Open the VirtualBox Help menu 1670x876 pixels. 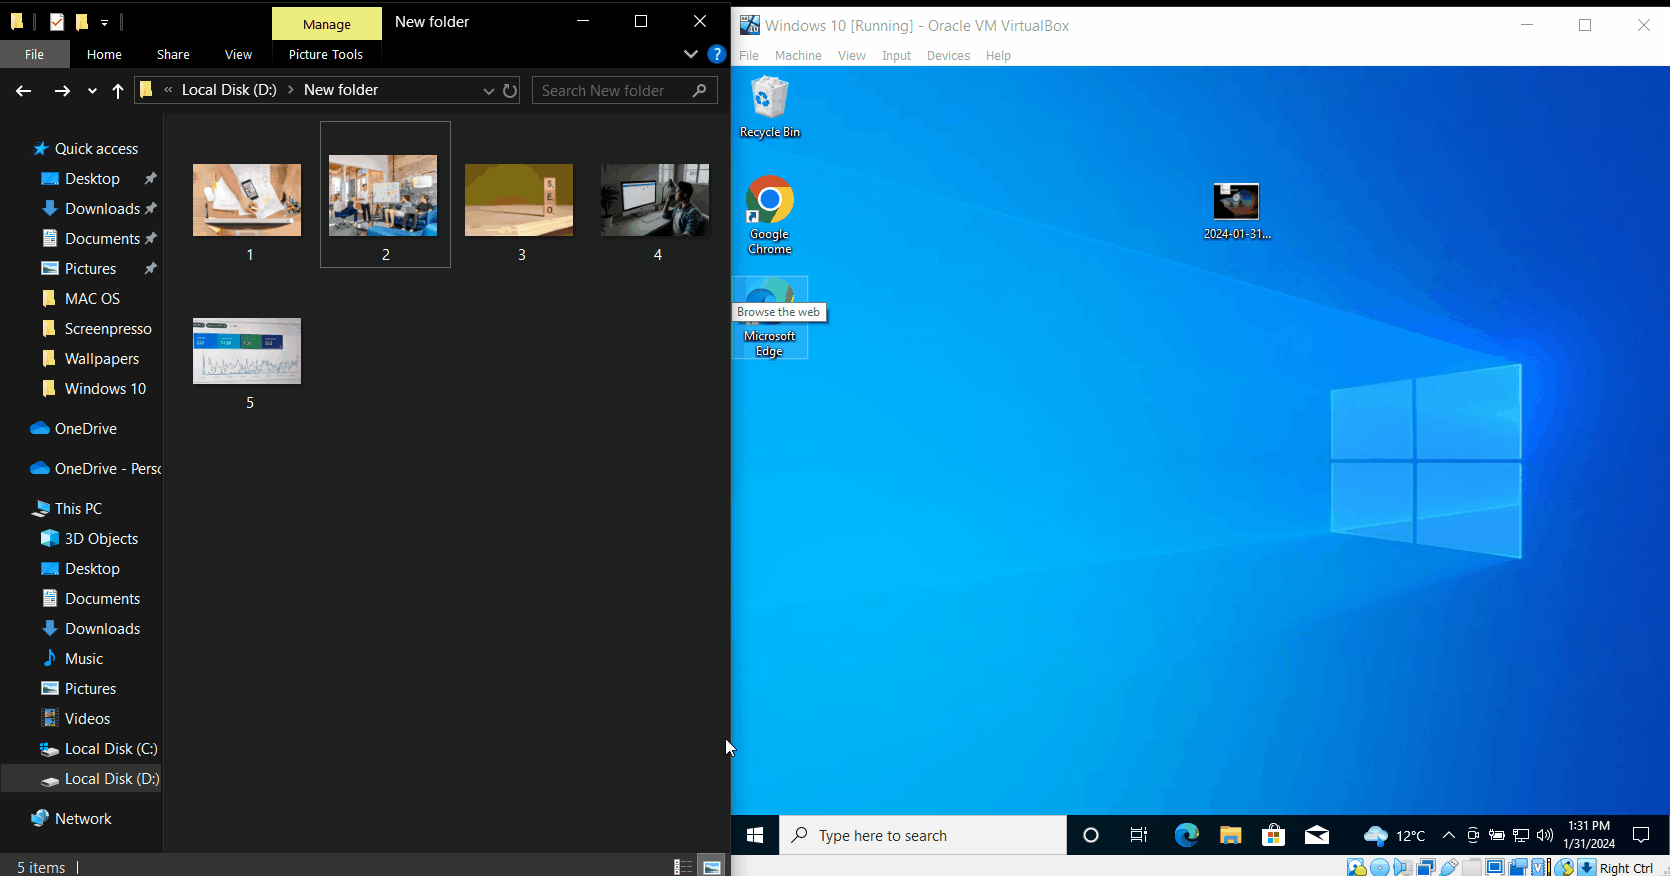tap(998, 56)
